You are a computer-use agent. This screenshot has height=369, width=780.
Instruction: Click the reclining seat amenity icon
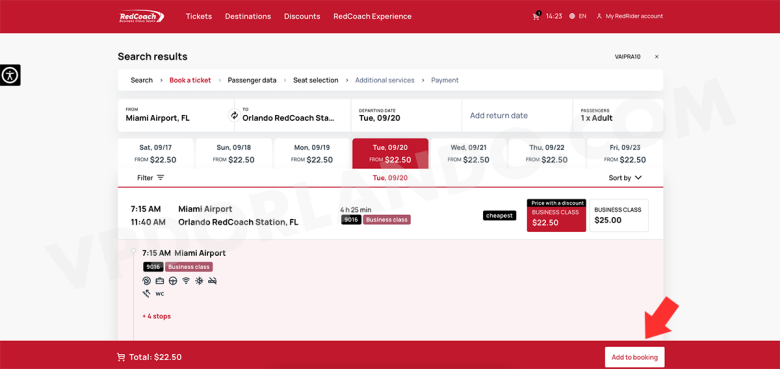click(x=146, y=293)
